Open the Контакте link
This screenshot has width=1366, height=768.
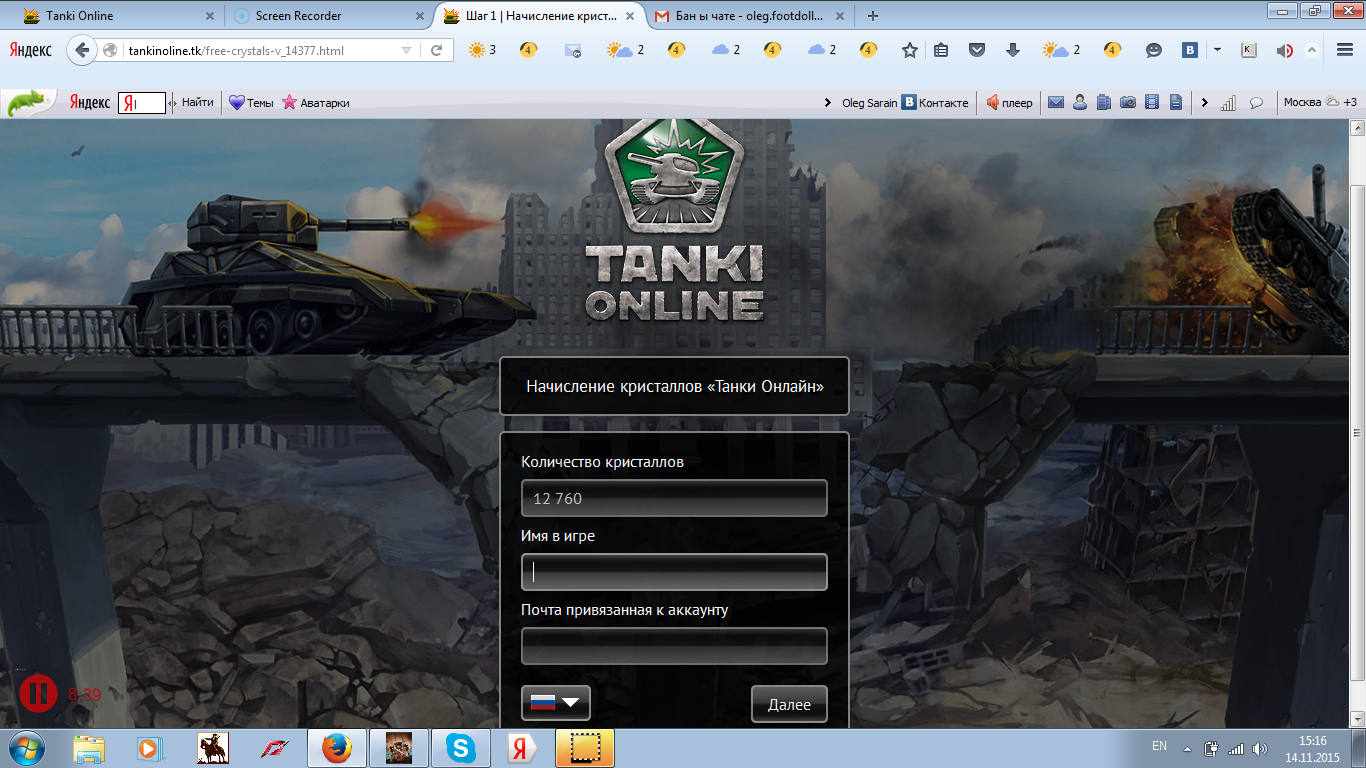(935, 102)
